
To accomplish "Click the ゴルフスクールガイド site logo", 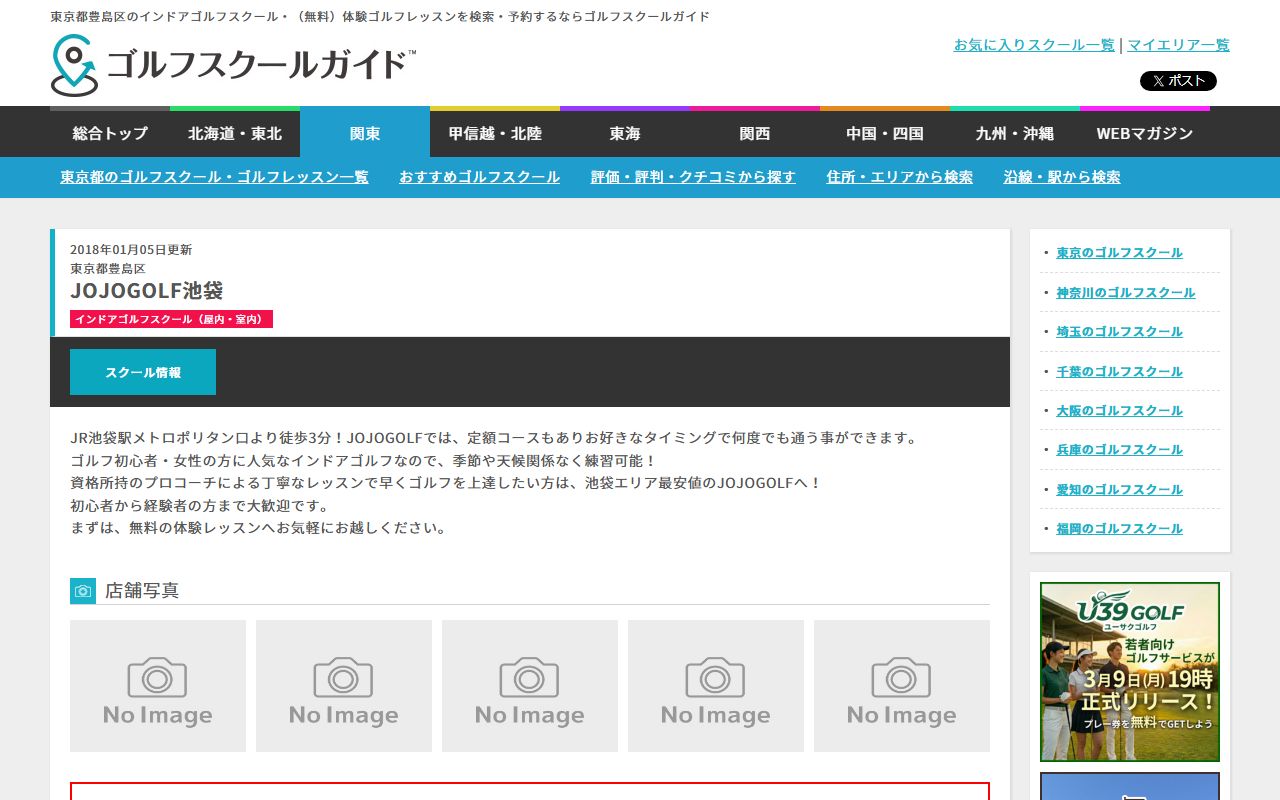I will point(233,65).
